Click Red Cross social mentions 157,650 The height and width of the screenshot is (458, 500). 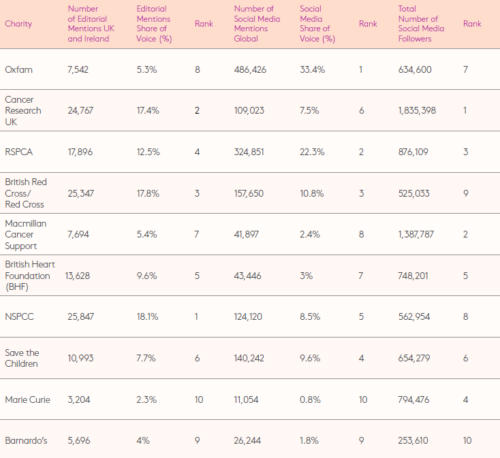coord(249,193)
